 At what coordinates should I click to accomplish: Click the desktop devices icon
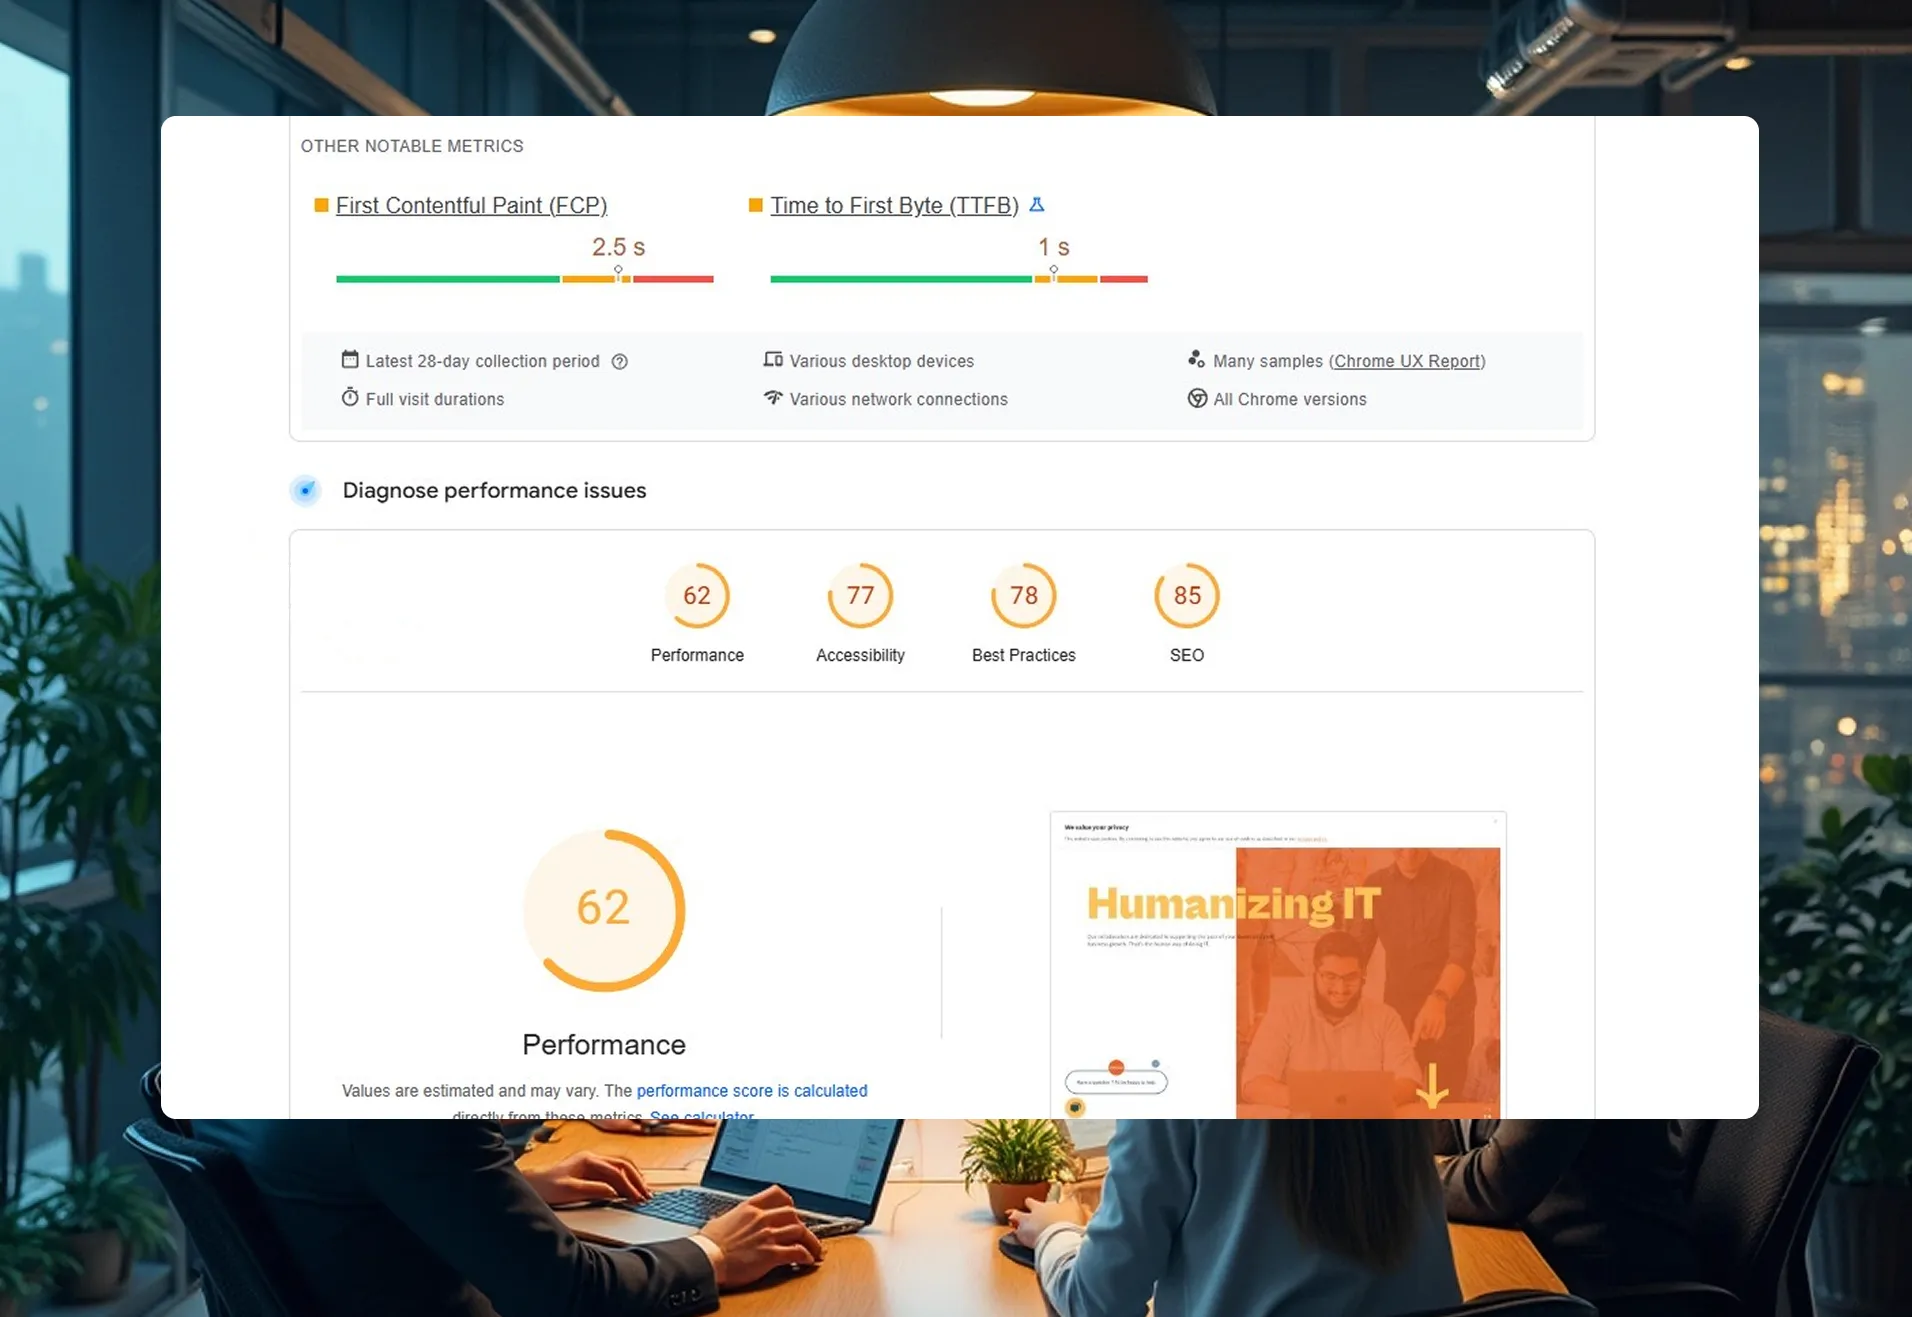point(773,360)
